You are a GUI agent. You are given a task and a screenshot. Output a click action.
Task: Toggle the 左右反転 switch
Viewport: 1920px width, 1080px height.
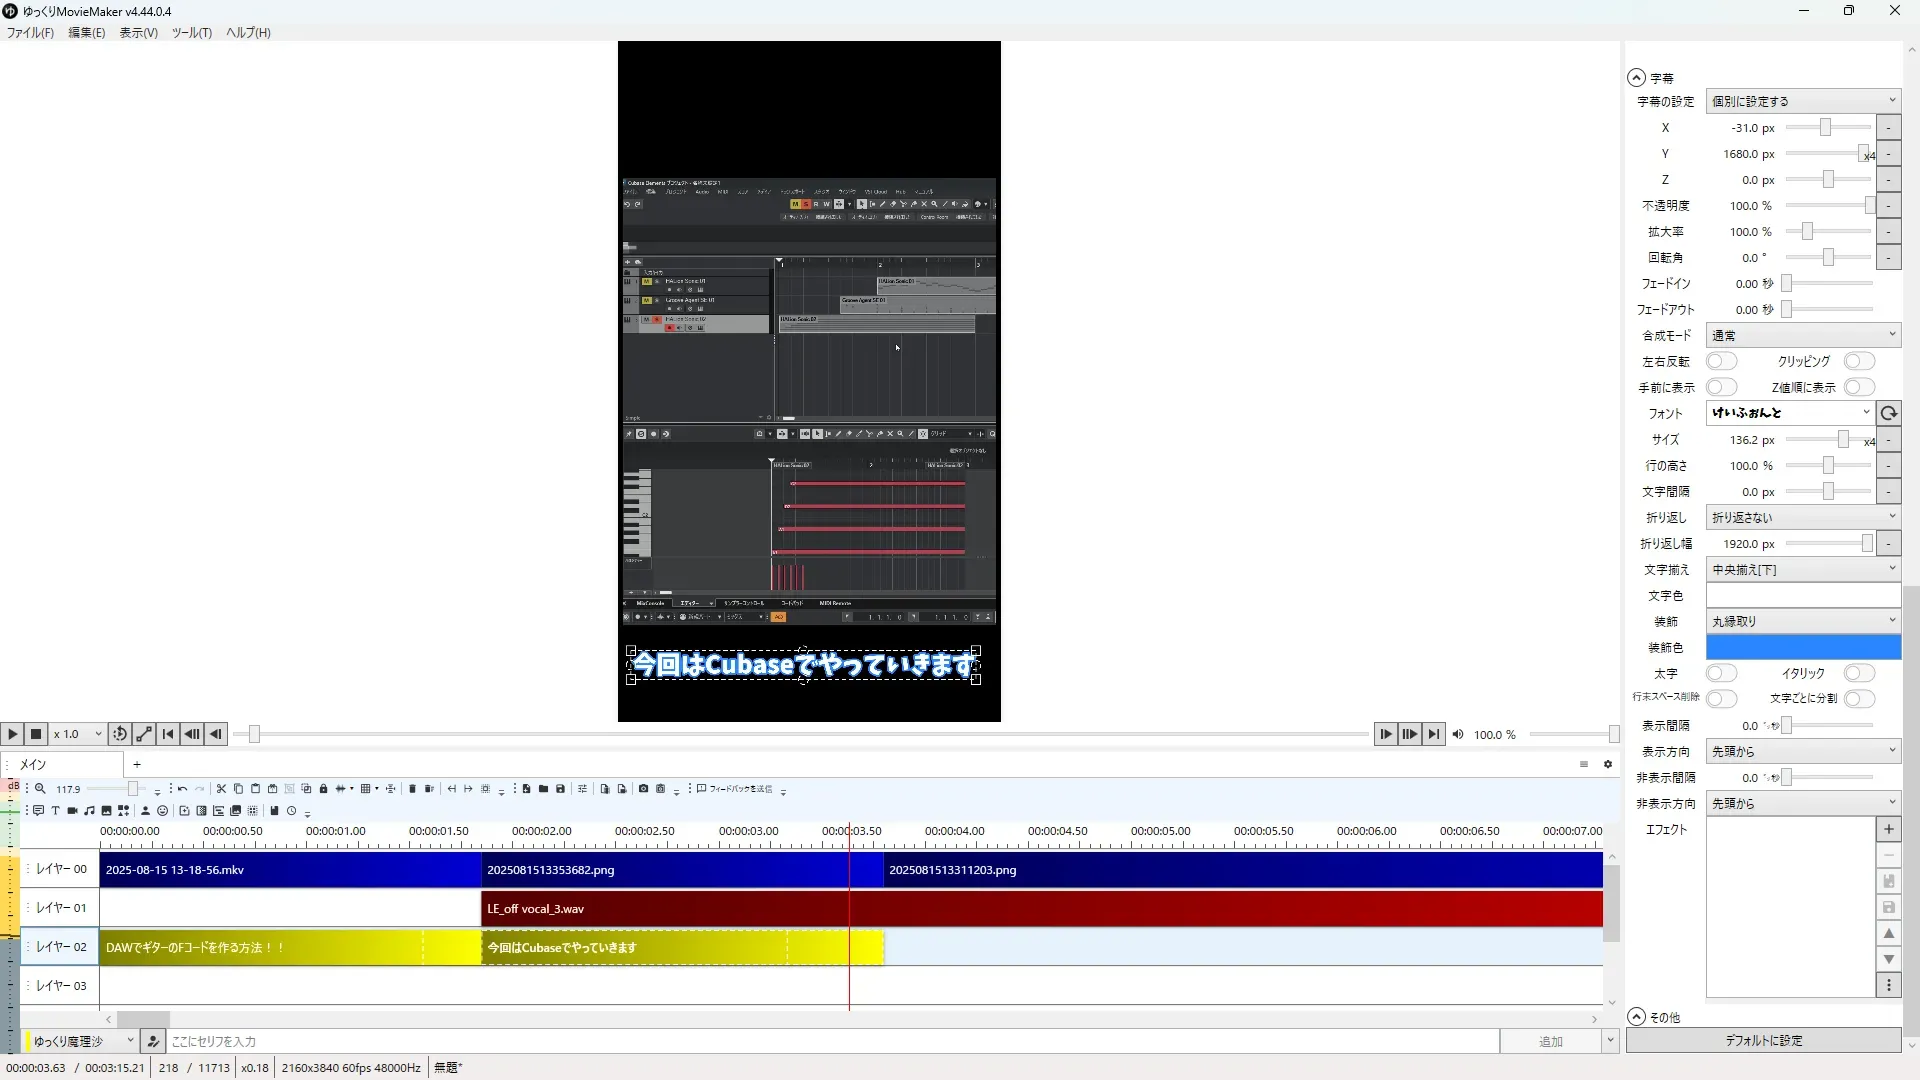(x=1721, y=361)
